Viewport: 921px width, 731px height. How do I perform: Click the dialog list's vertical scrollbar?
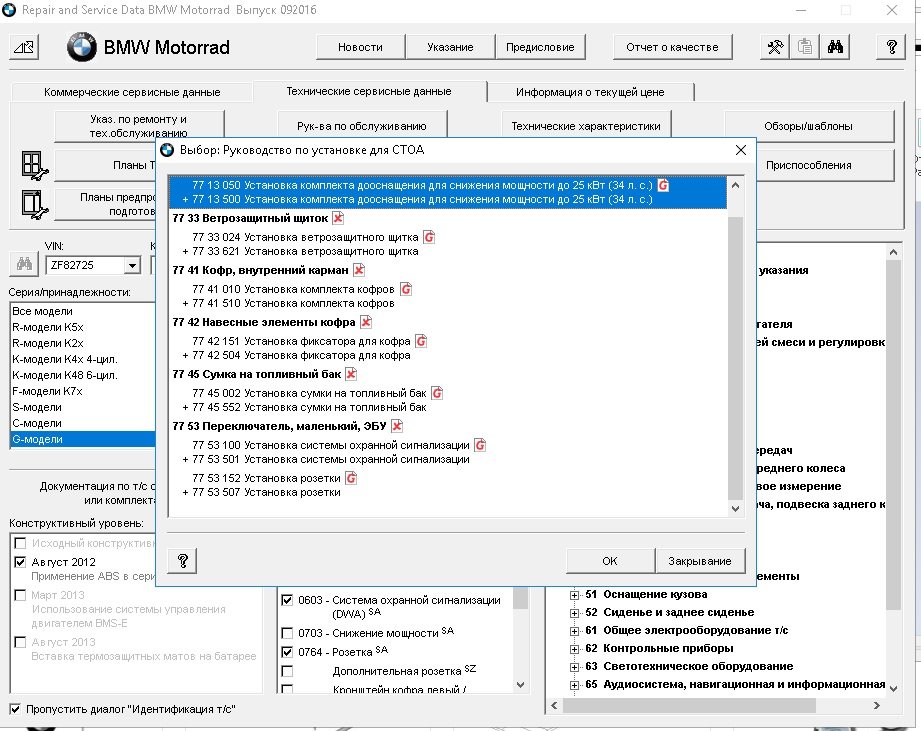(736, 350)
